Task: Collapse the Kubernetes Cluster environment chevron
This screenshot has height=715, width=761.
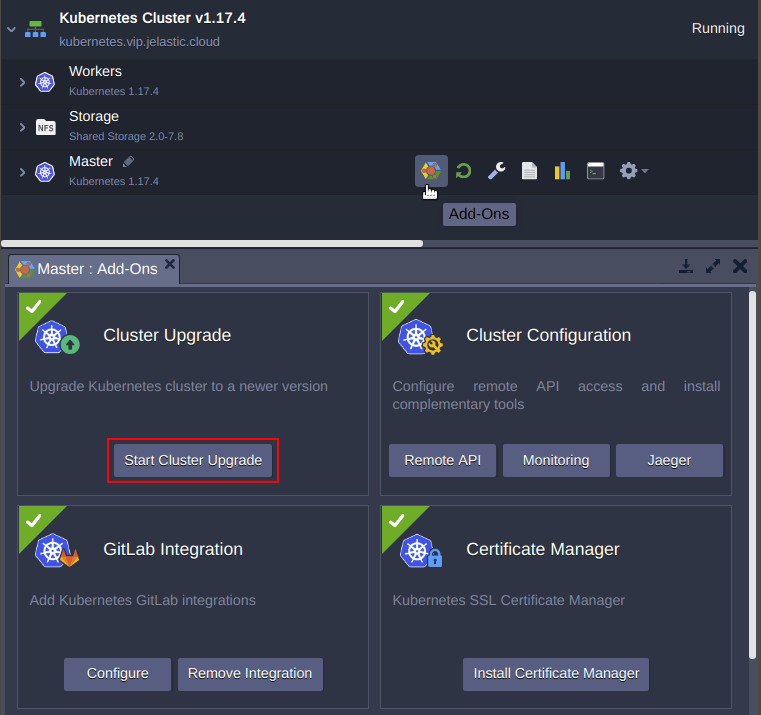Action: coord(12,30)
